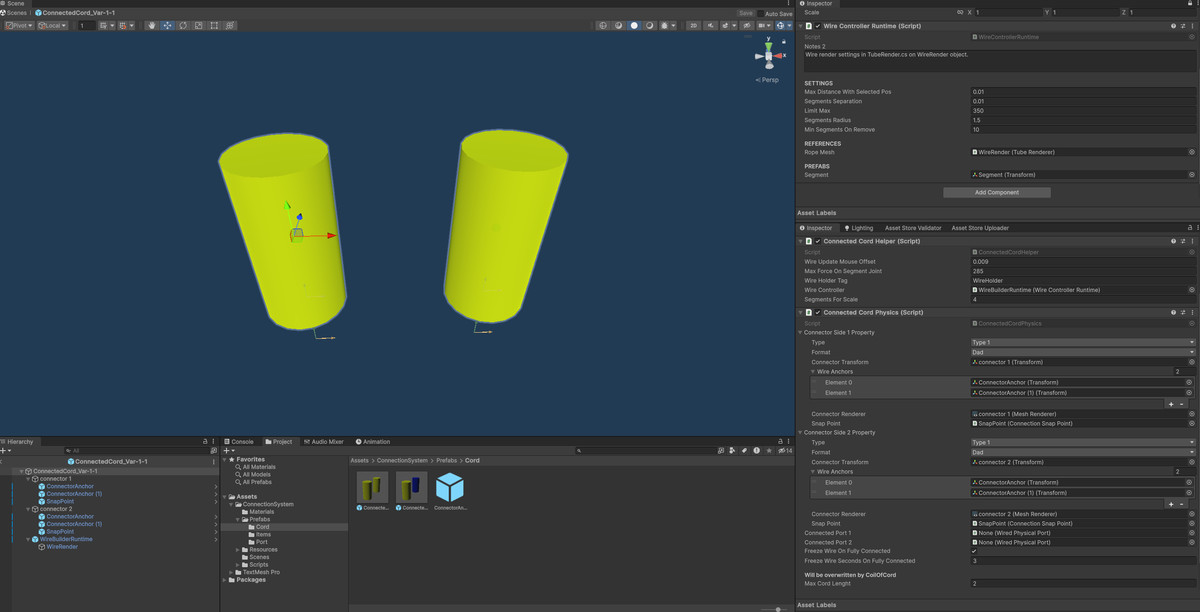Toggle hidden packages visibility count icon
This screenshot has width=1200, height=612.
pyautogui.click(x=784, y=451)
